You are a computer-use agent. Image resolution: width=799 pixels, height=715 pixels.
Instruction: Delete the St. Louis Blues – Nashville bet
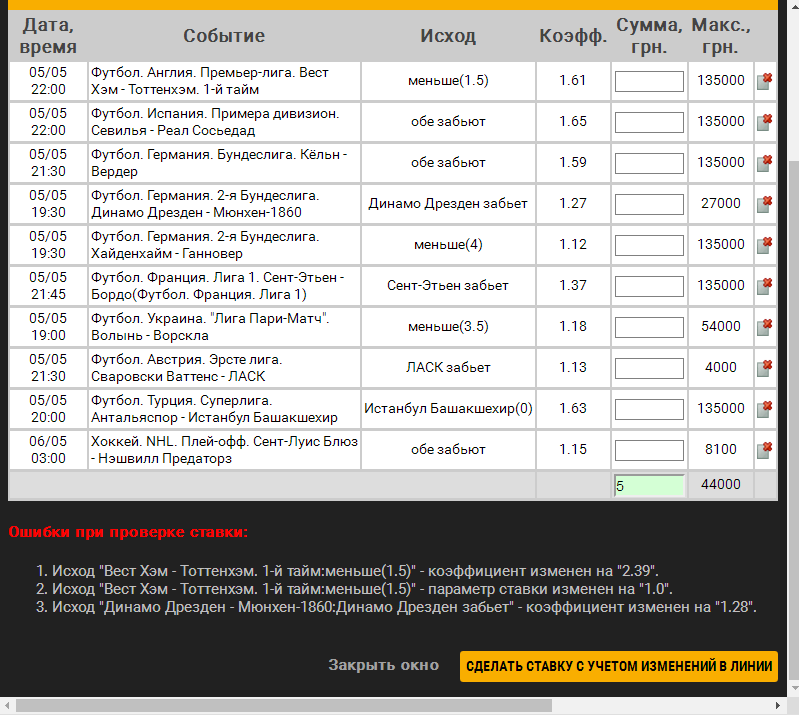coord(764,450)
